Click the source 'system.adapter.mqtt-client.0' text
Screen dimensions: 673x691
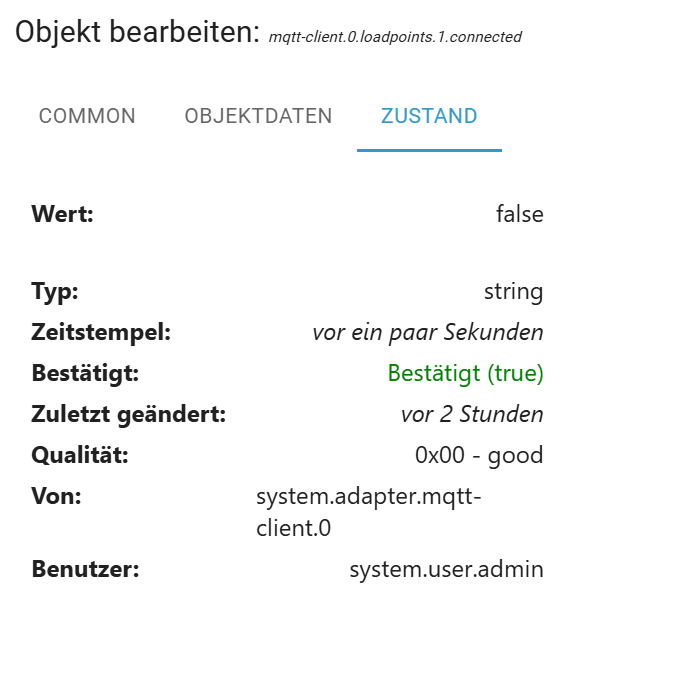[x=368, y=511]
